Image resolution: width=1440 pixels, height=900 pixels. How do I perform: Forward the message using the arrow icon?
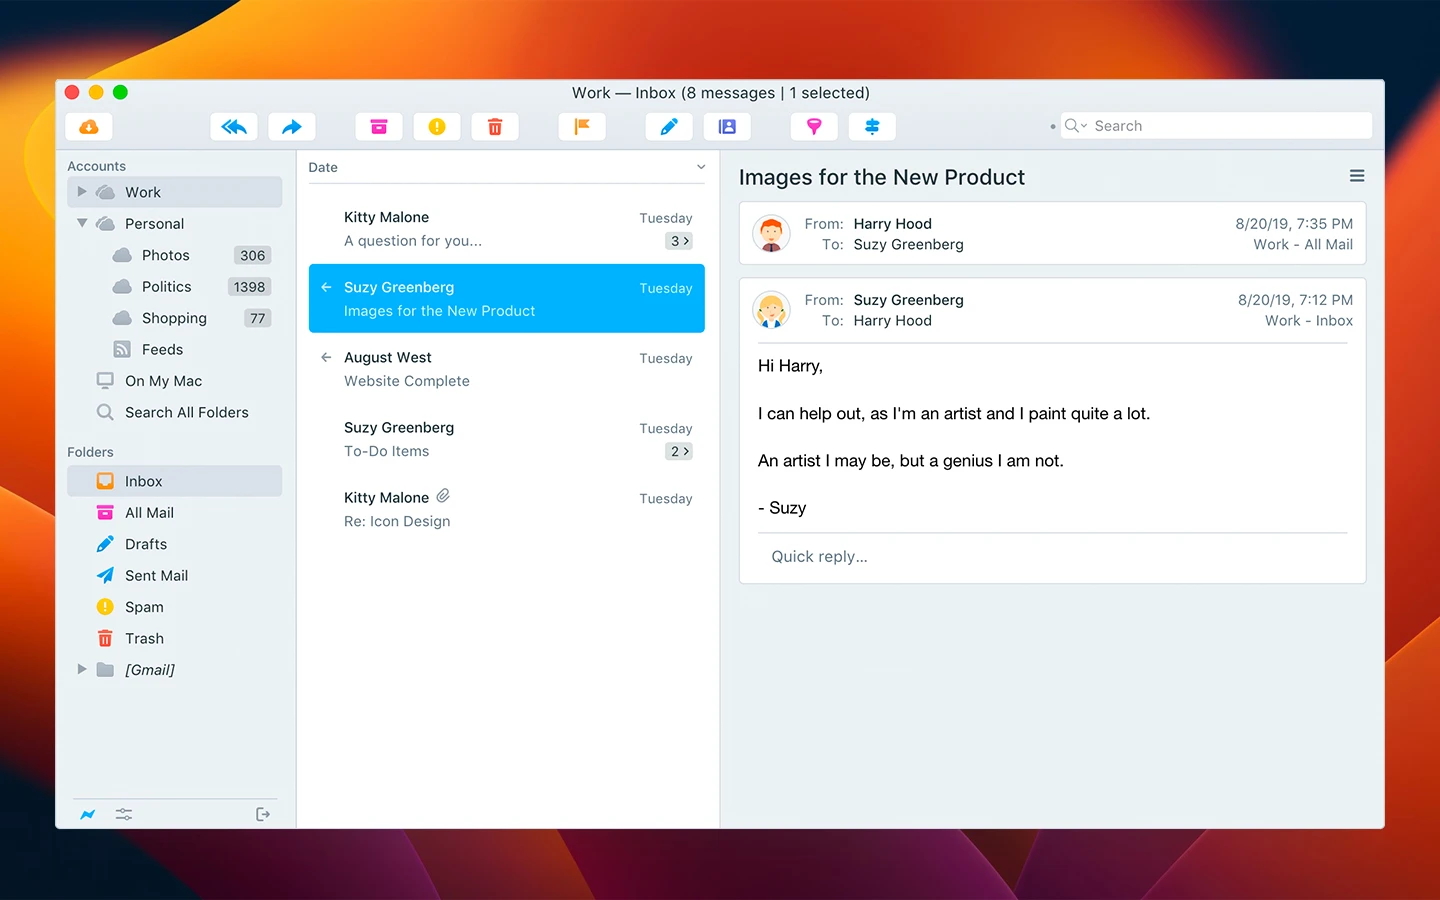click(291, 127)
